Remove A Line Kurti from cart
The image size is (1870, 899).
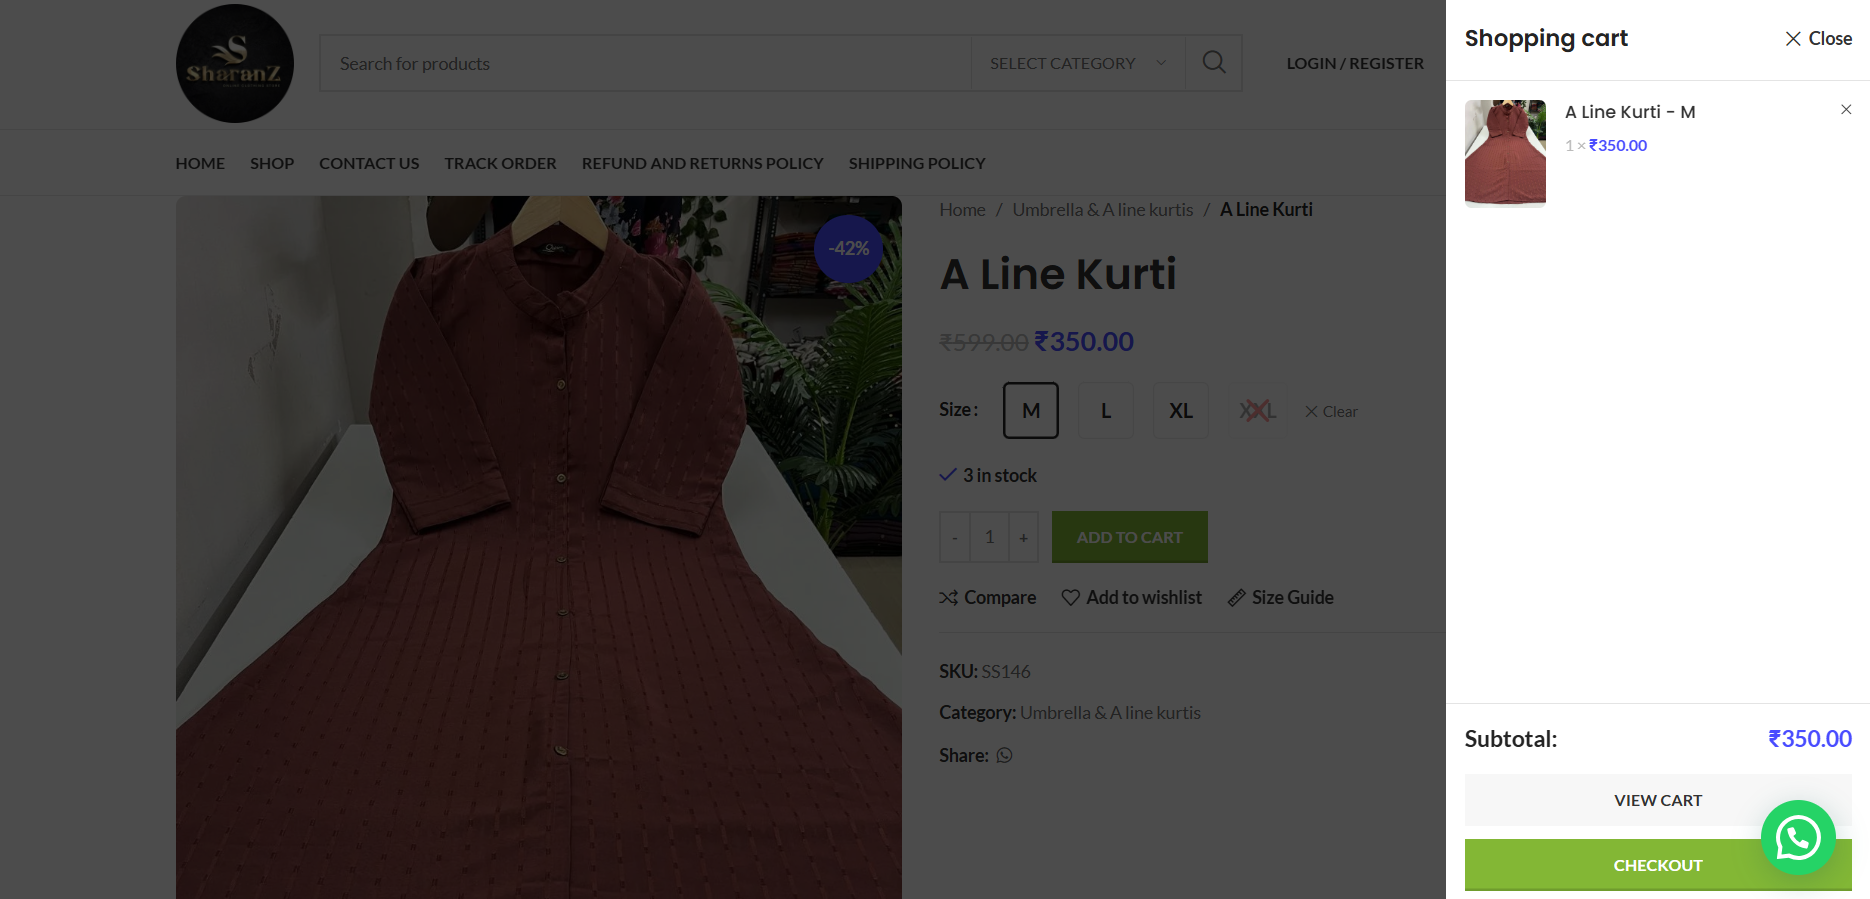(1845, 110)
